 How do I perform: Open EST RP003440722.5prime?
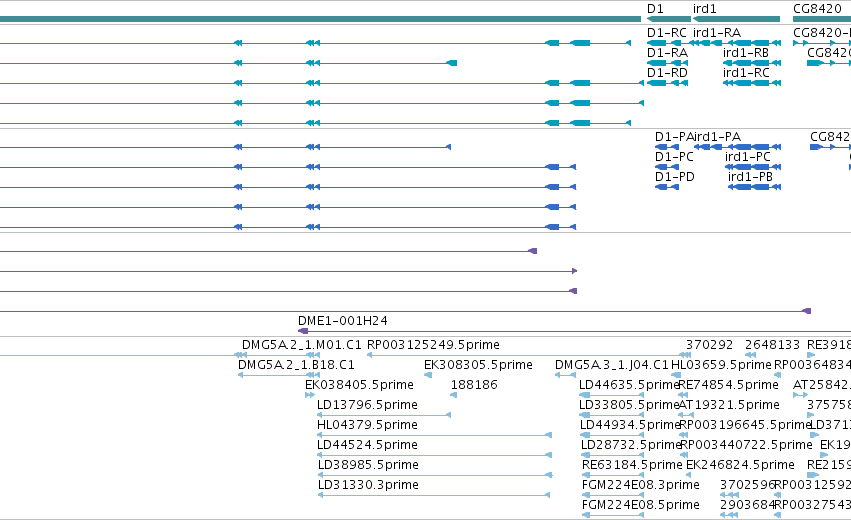point(746,445)
